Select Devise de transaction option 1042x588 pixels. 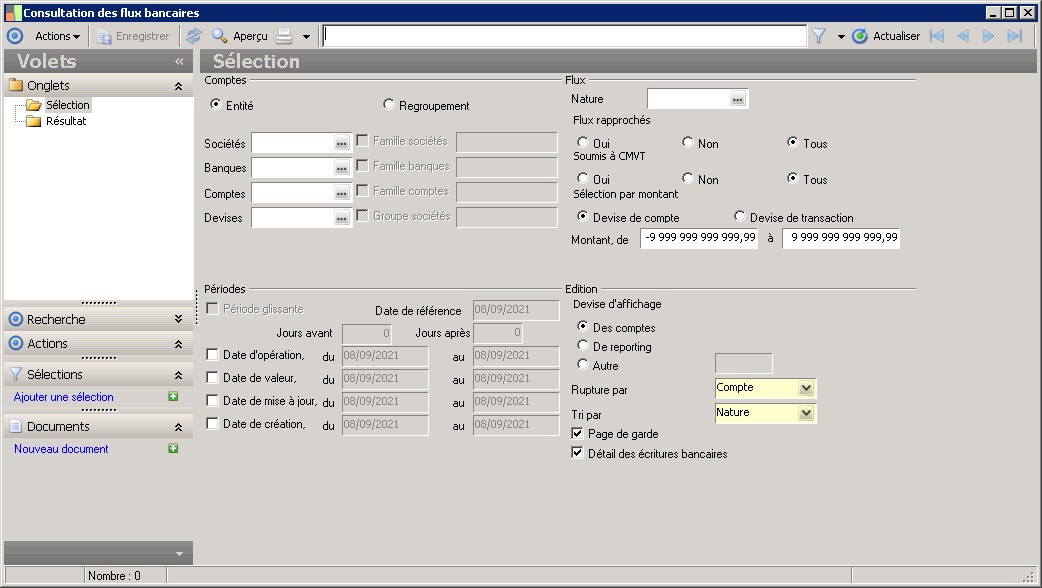(740, 217)
